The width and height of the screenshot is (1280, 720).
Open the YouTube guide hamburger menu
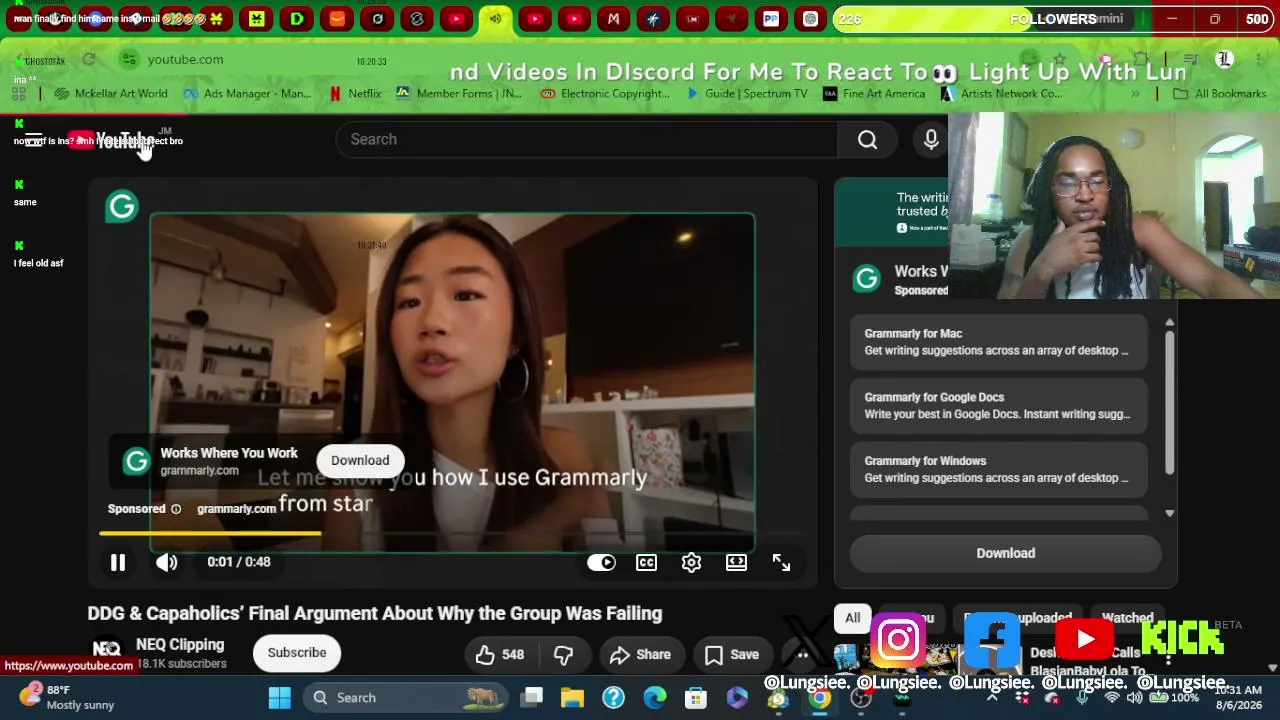[x=33, y=139]
